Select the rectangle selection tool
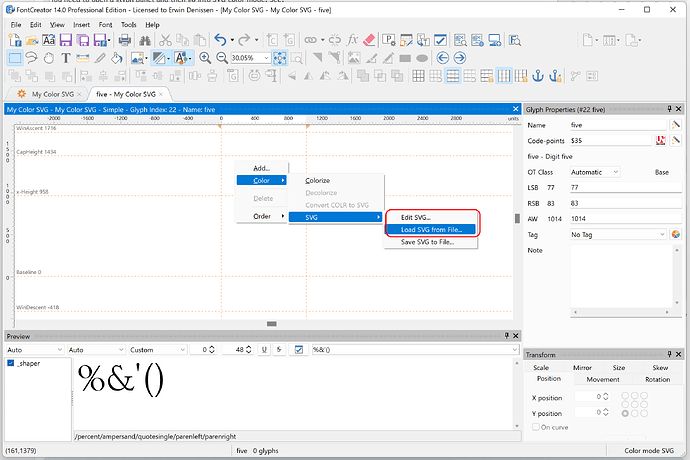 pos(15,58)
